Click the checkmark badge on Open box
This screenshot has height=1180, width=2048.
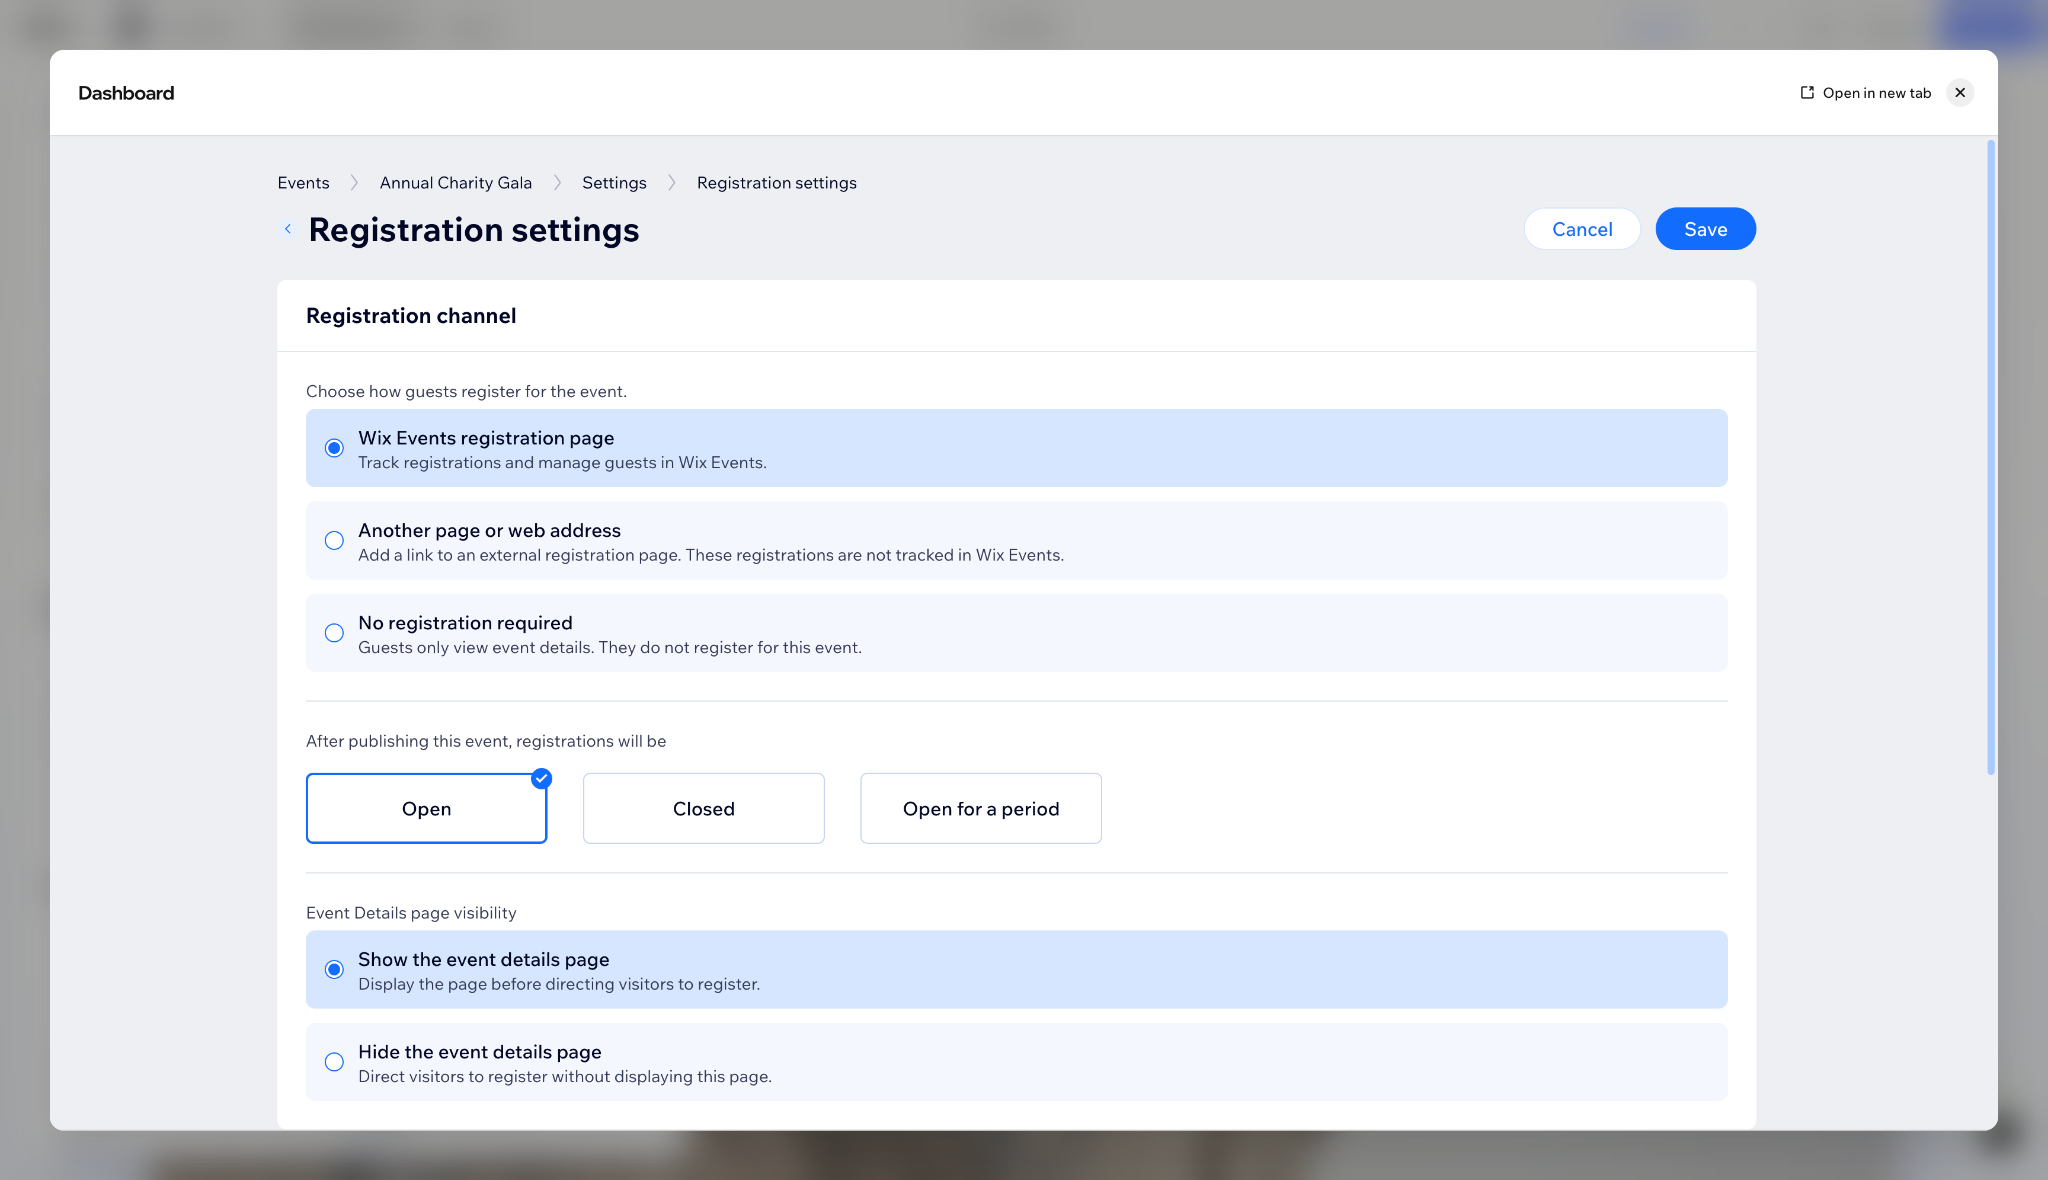tap(542, 778)
